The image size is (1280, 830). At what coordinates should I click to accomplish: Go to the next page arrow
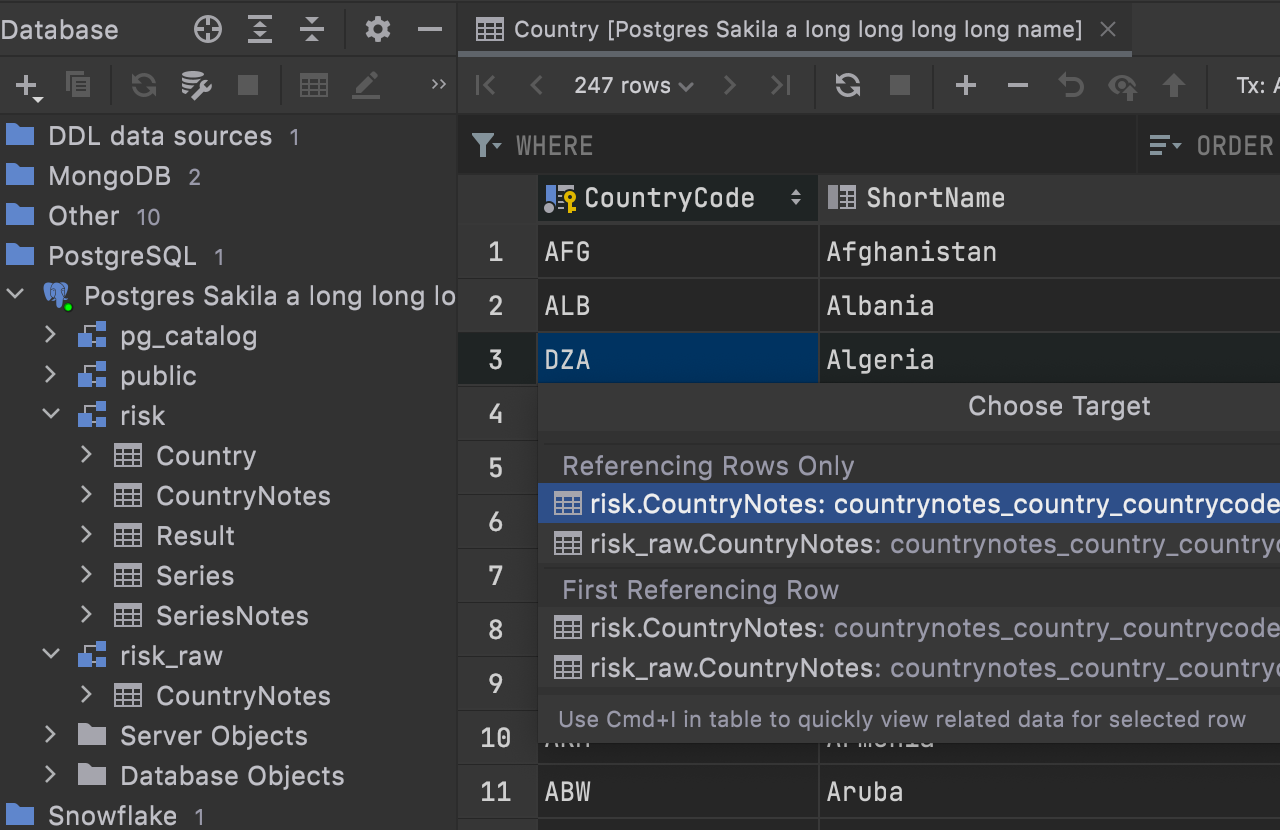click(x=730, y=86)
